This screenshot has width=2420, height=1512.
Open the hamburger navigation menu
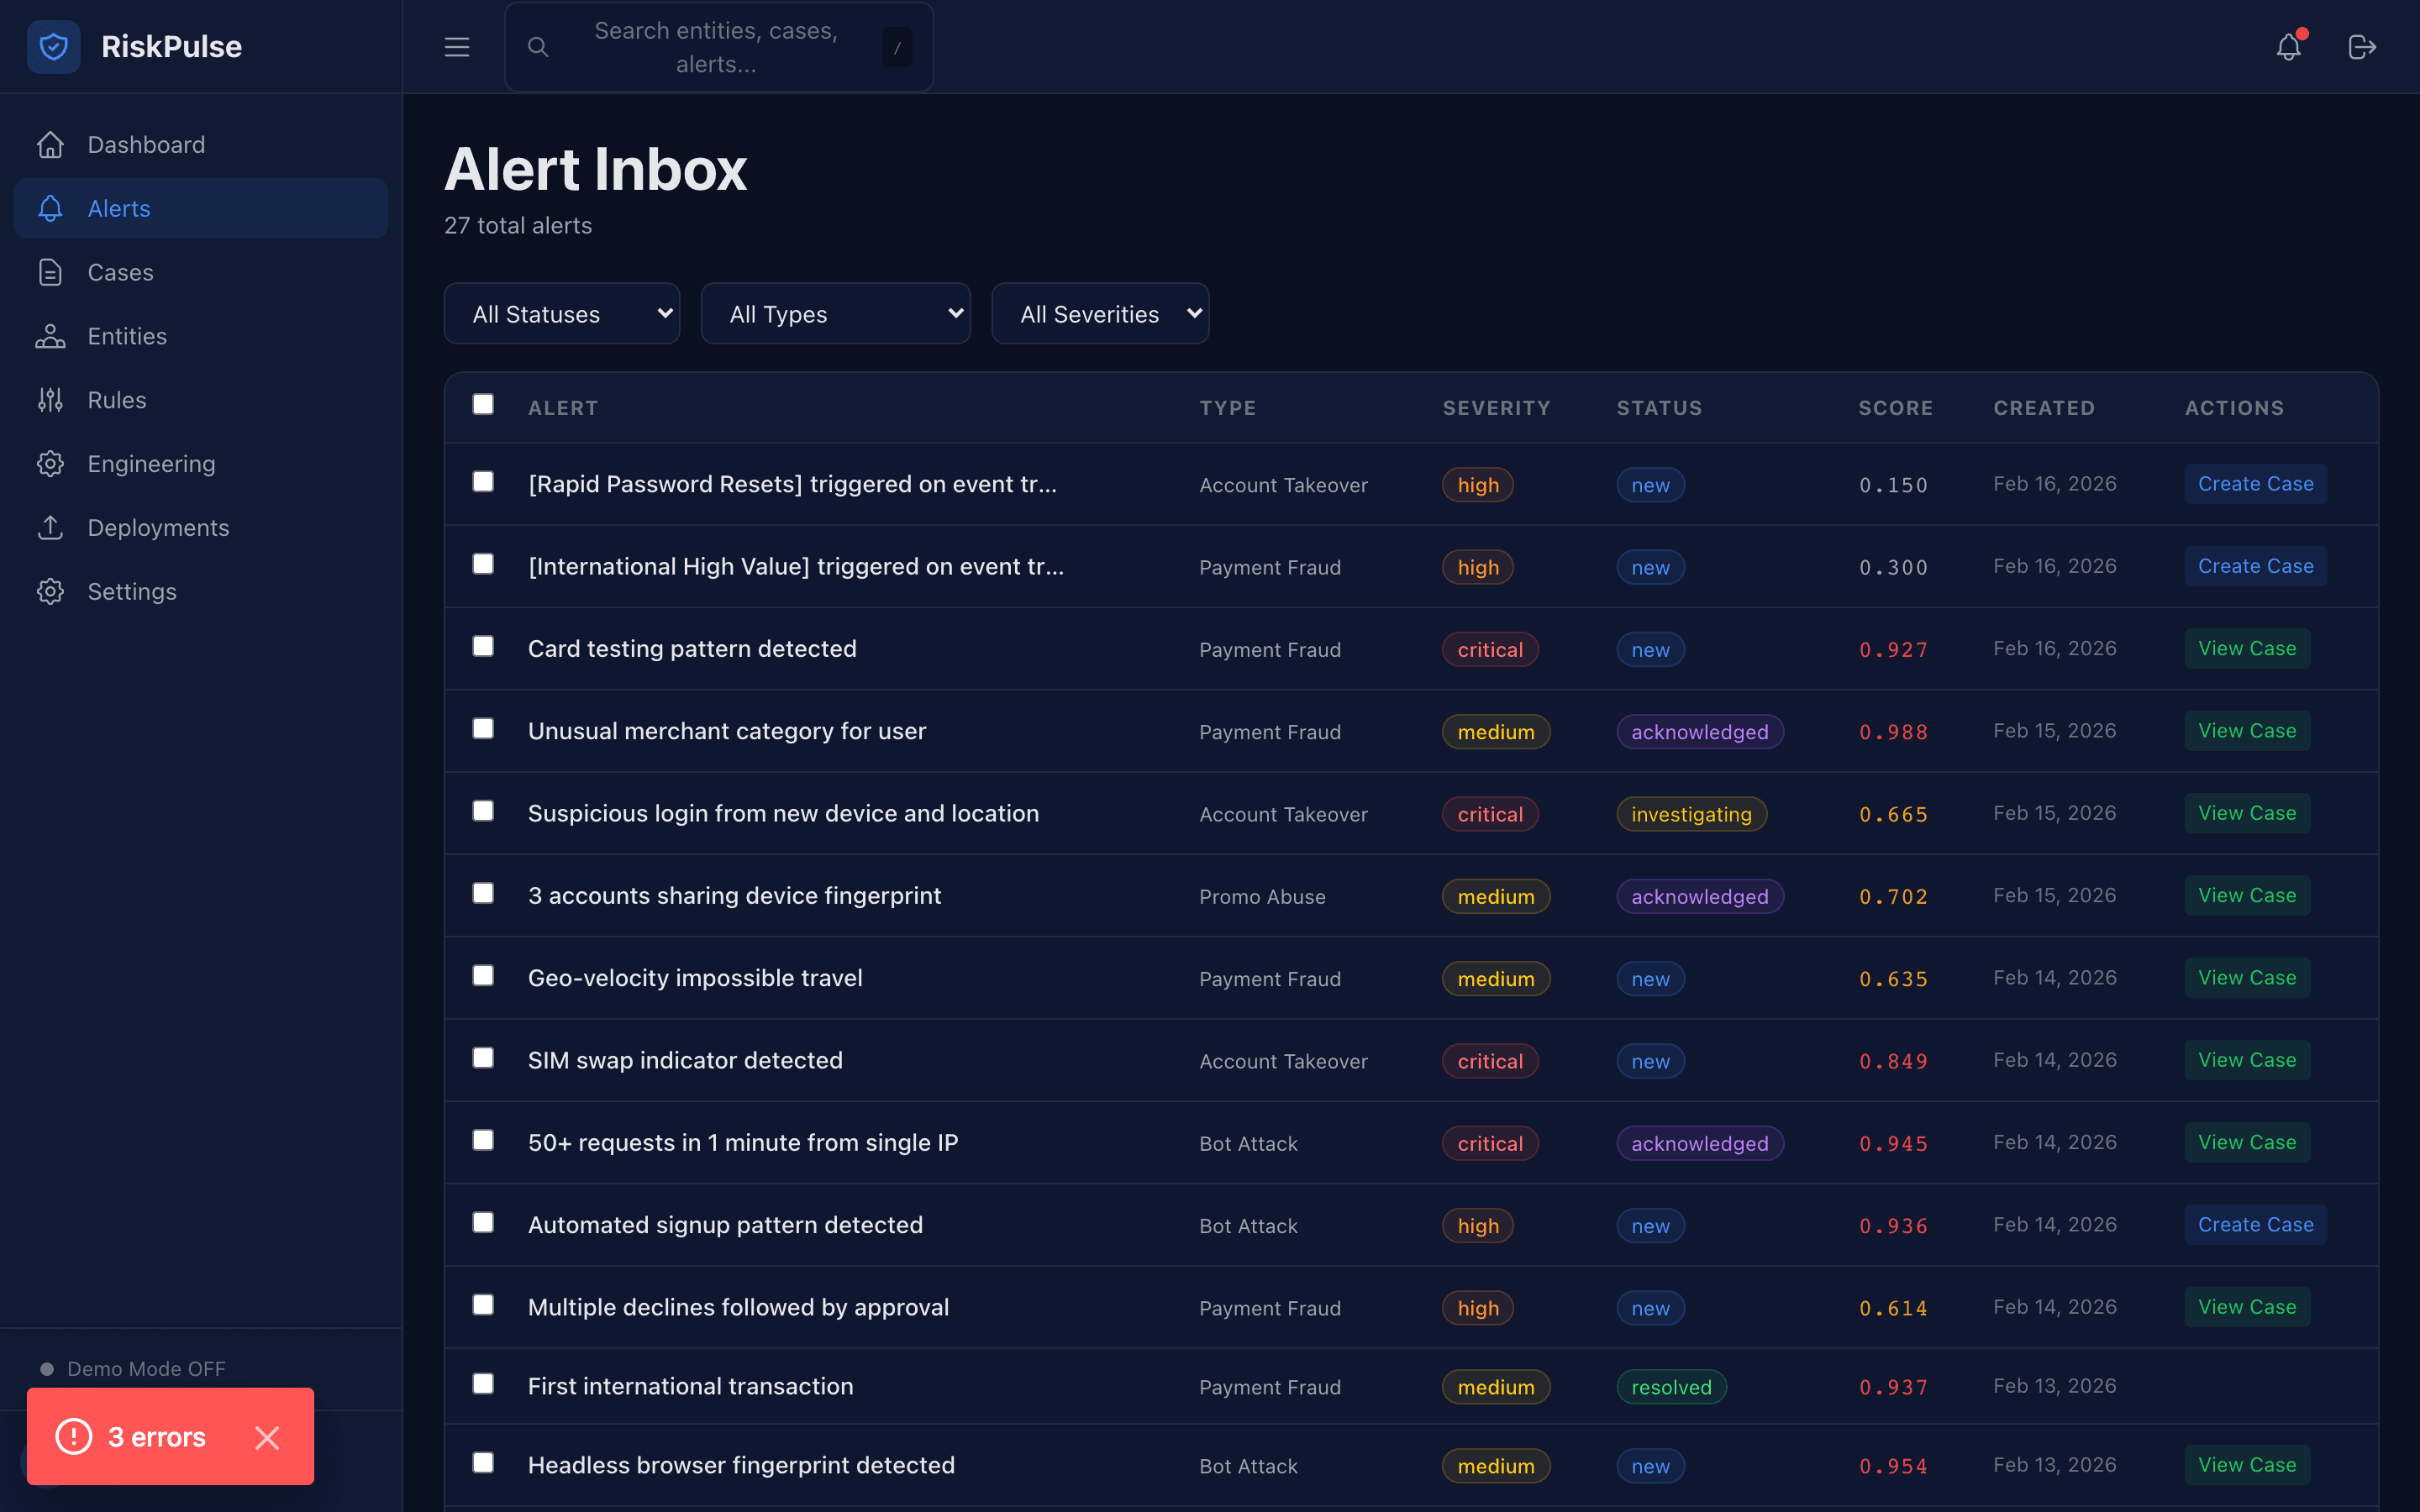point(456,46)
